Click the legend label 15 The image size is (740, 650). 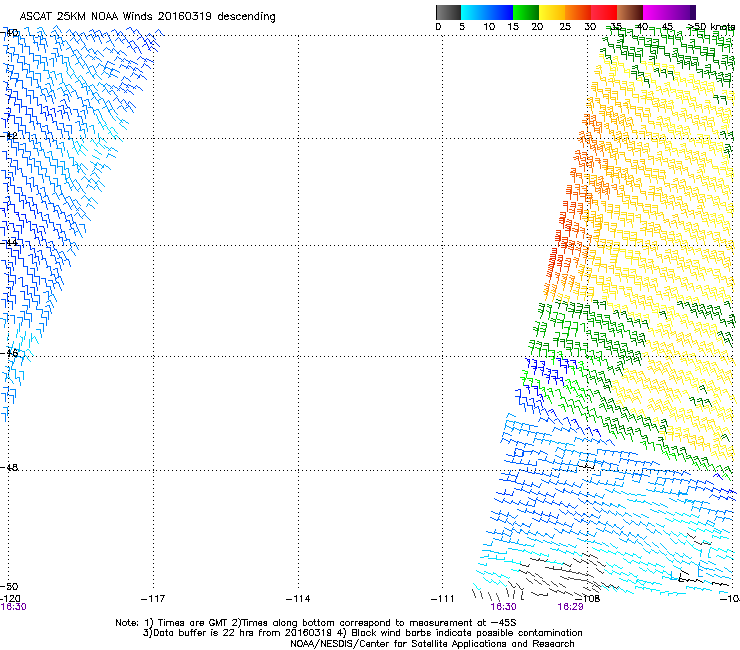point(513,27)
